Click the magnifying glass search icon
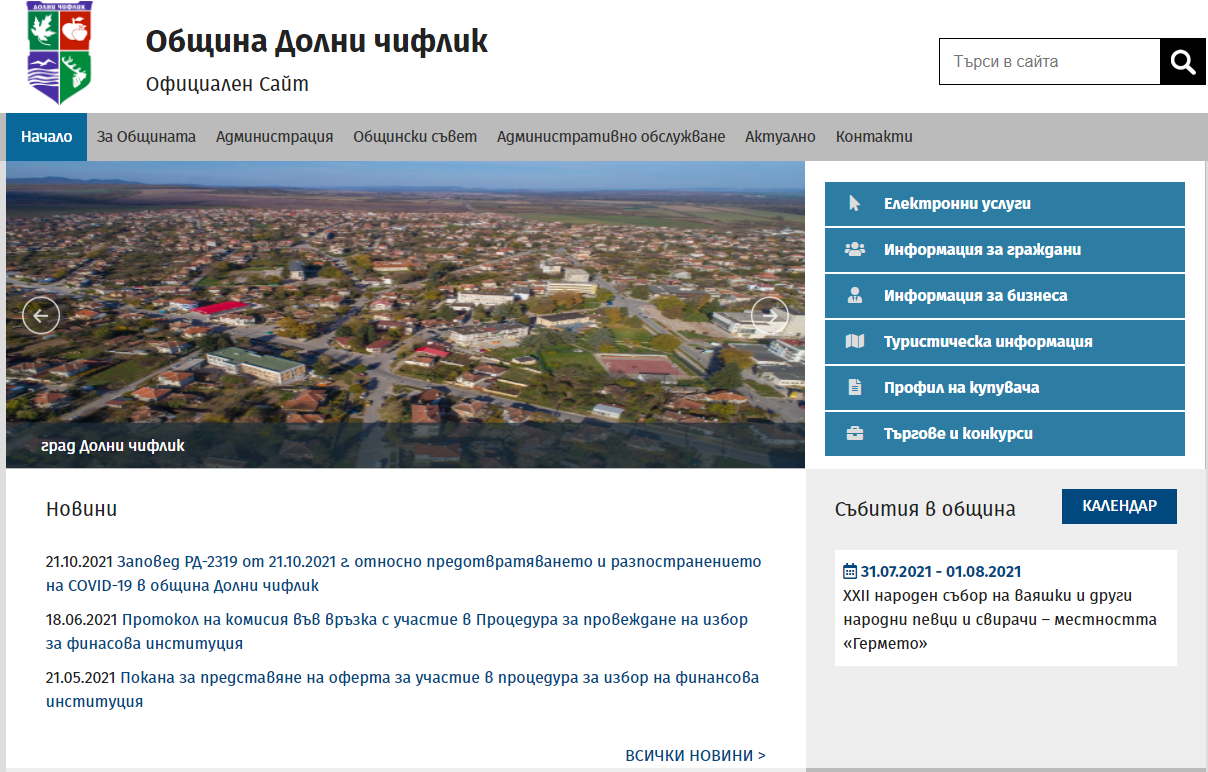 1182,61
